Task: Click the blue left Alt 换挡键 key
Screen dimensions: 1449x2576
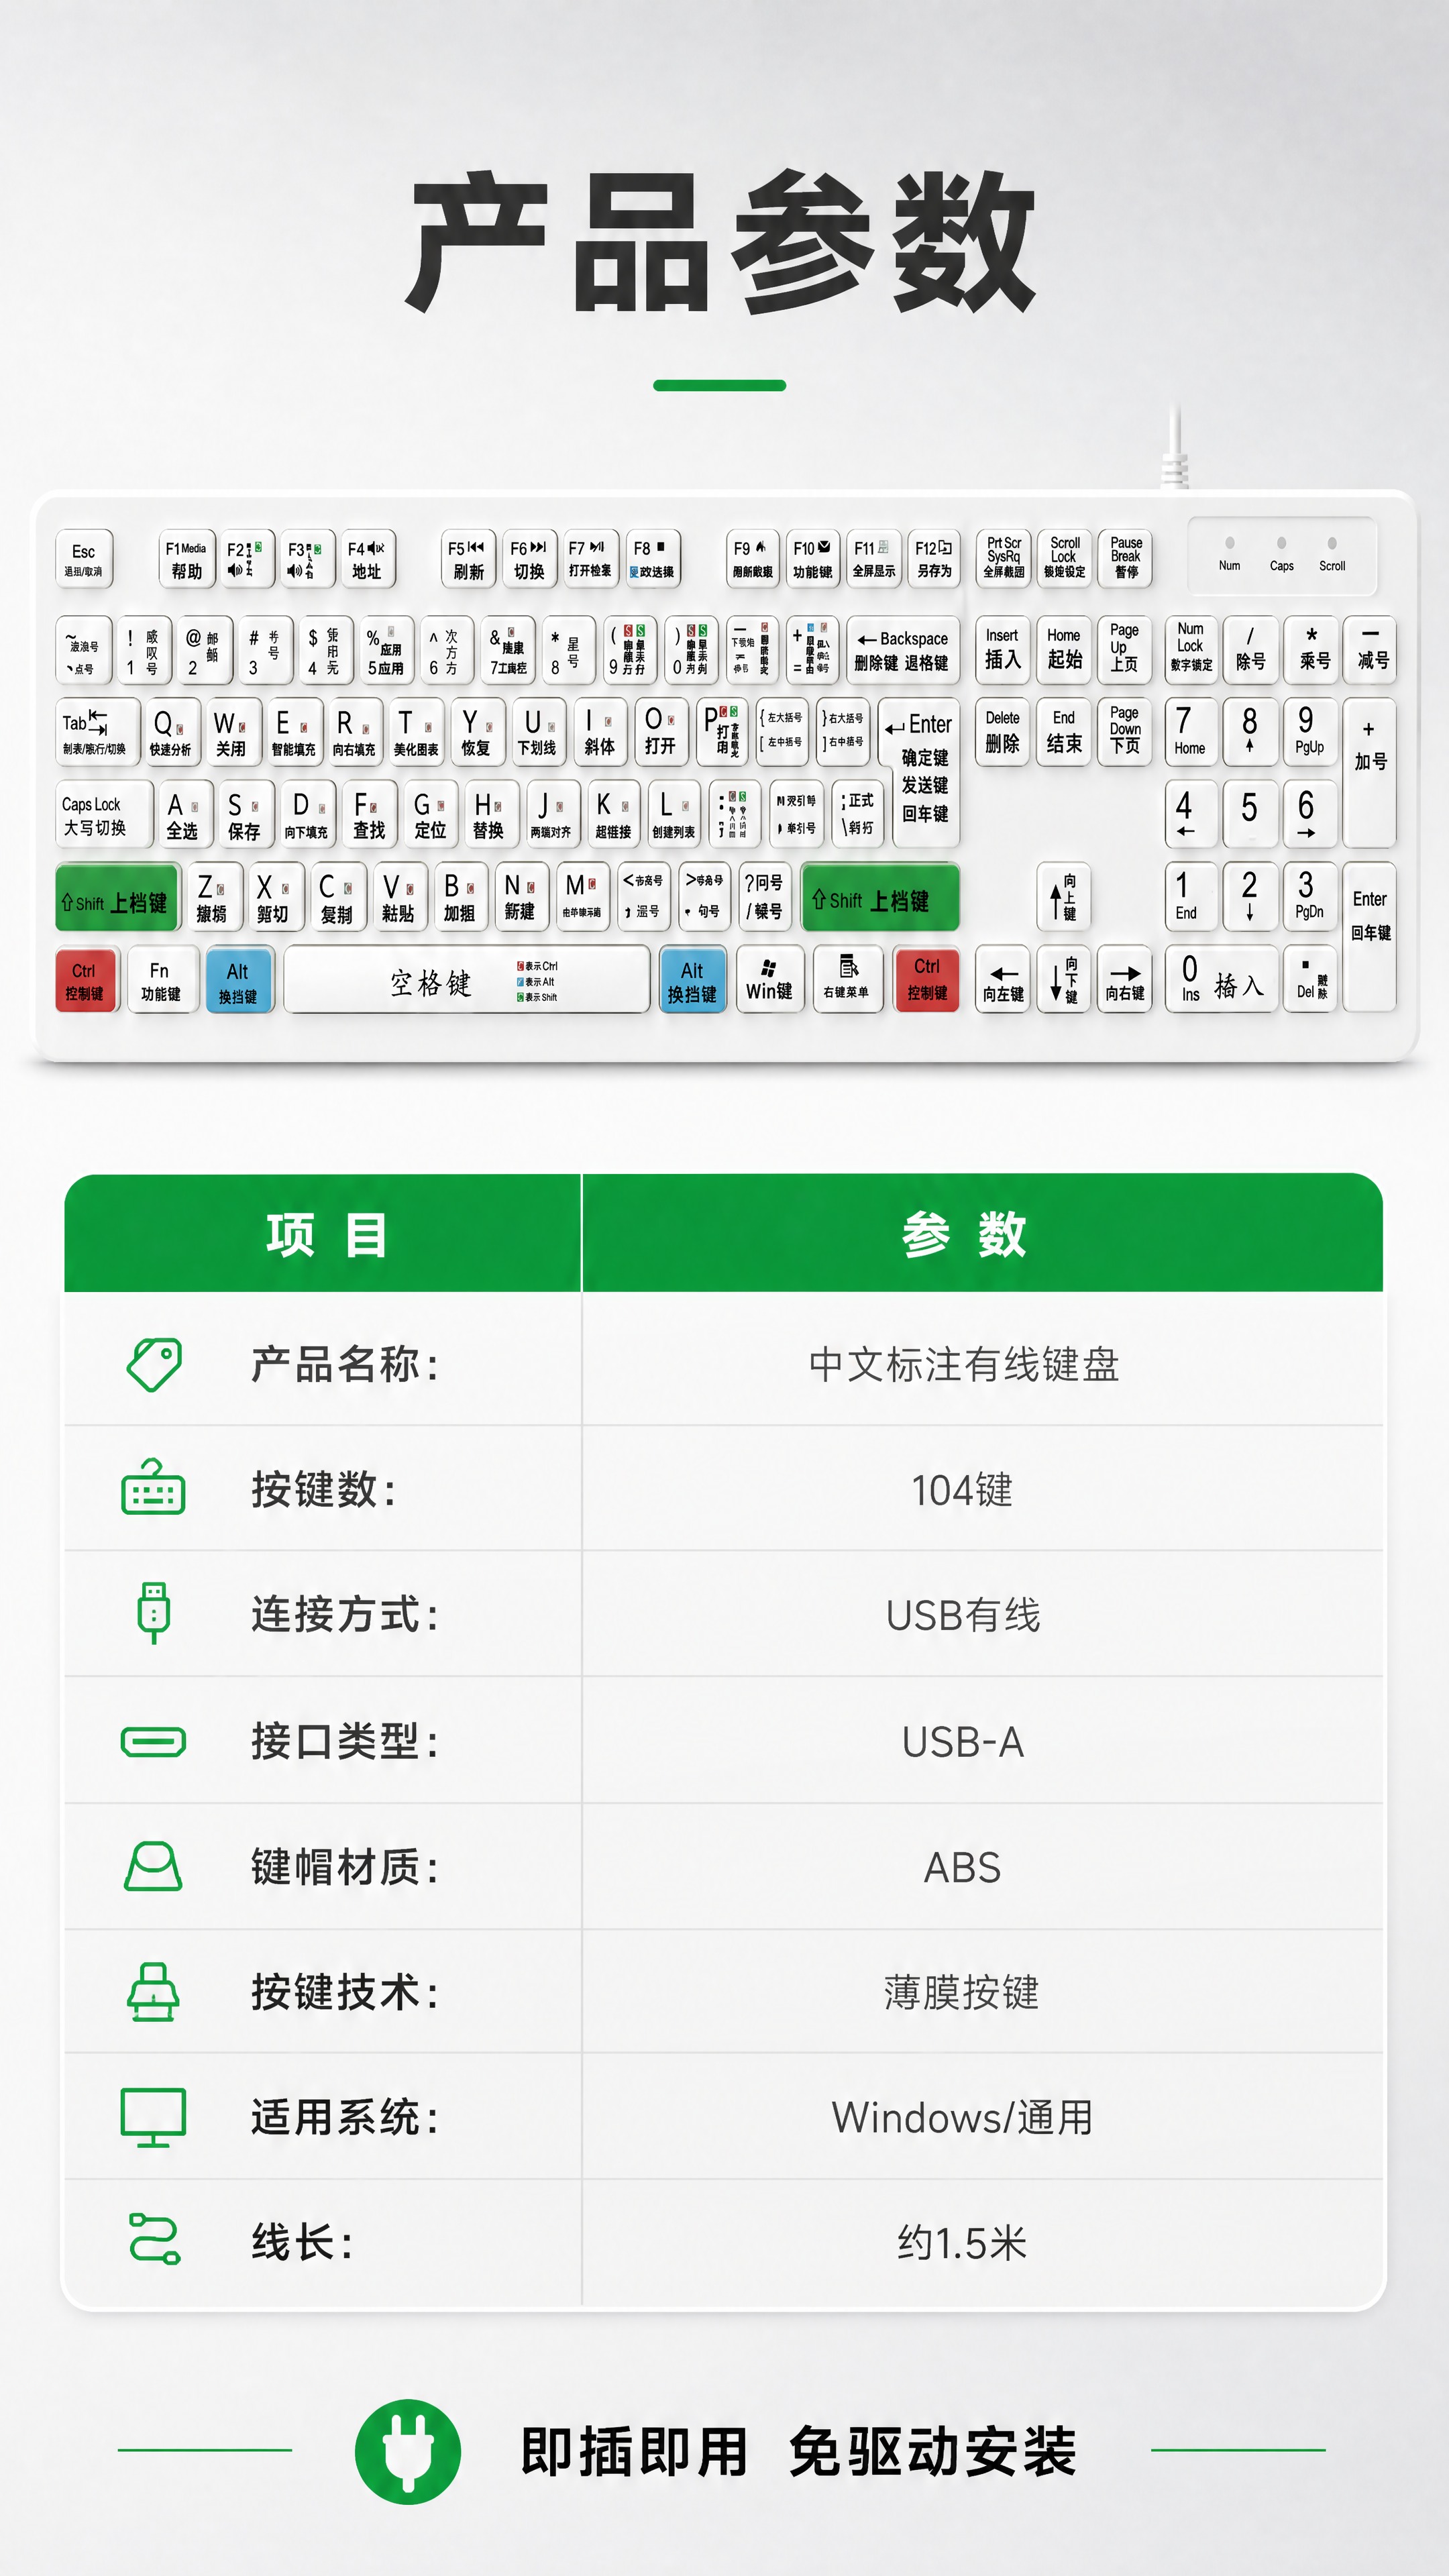Action: point(238,979)
